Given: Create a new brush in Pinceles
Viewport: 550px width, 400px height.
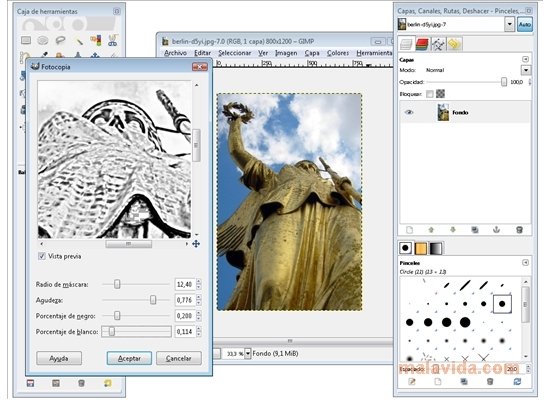Looking at the screenshot, I should click(438, 382).
